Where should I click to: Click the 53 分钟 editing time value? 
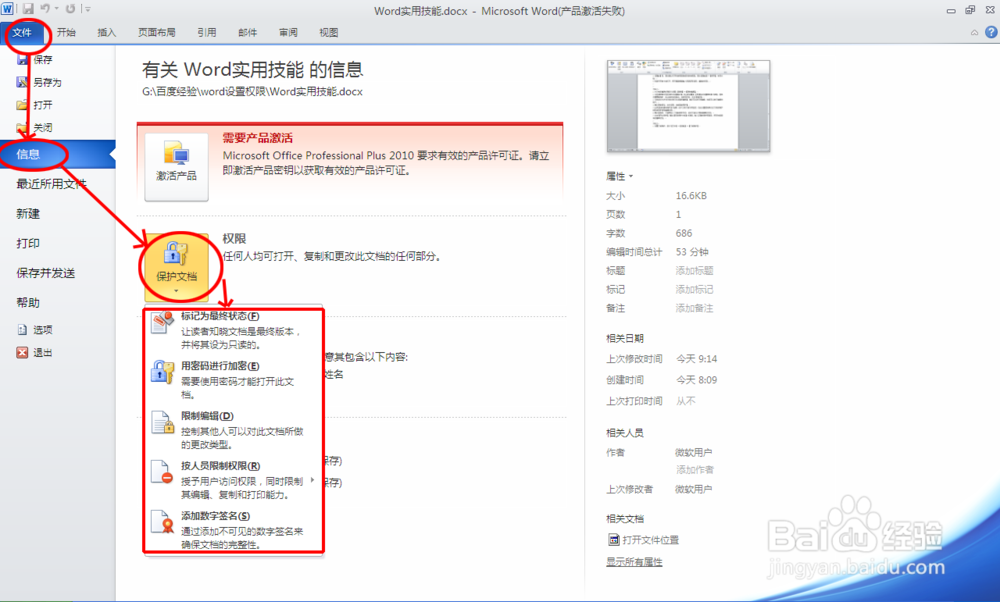[692, 252]
